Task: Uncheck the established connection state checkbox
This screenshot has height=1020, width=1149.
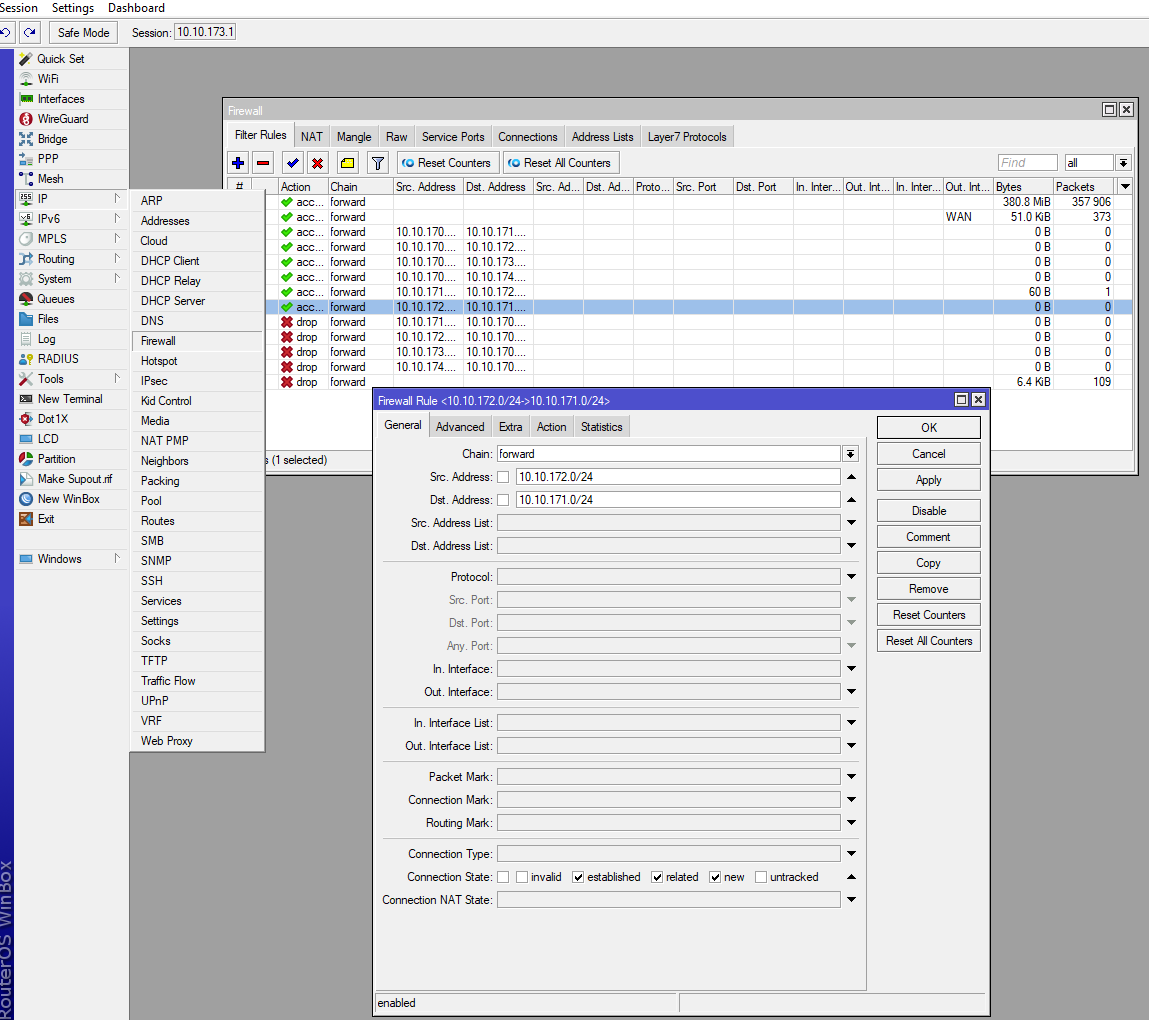Action: (578, 877)
